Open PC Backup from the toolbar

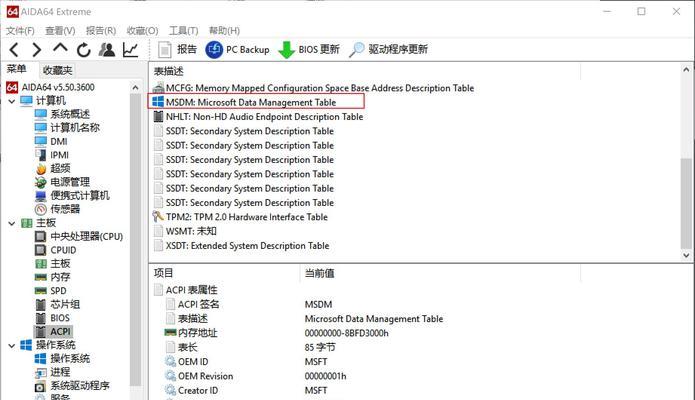pyautogui.click(x=237, y=49)
